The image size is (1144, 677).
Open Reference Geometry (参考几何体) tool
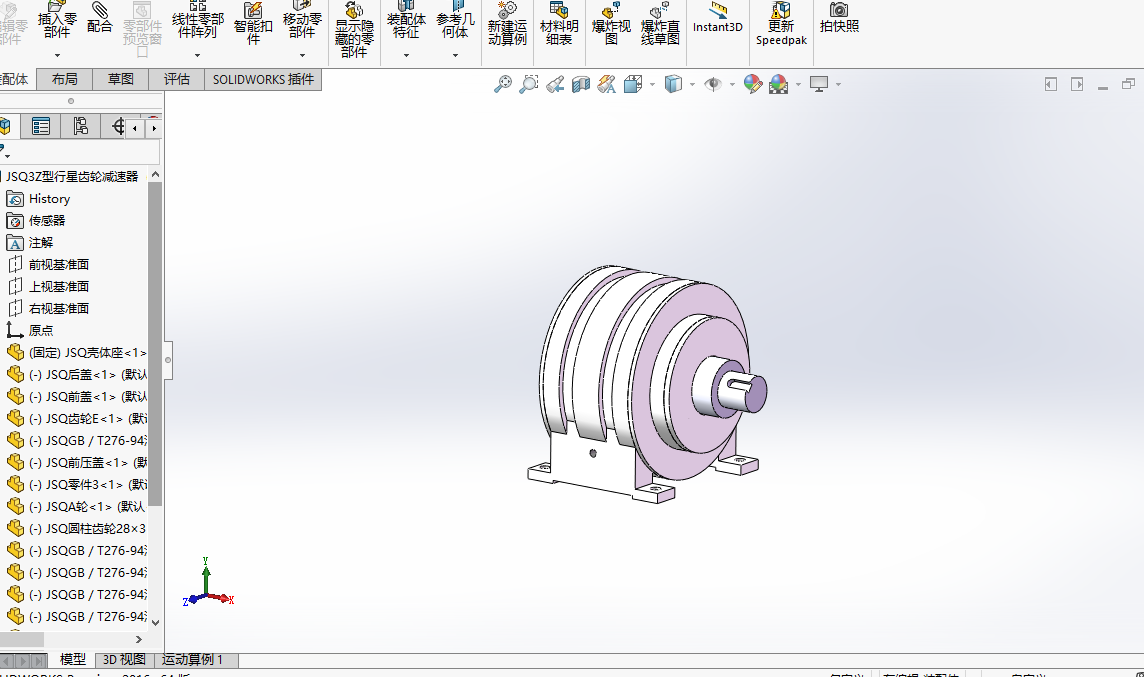coord(455,20)
